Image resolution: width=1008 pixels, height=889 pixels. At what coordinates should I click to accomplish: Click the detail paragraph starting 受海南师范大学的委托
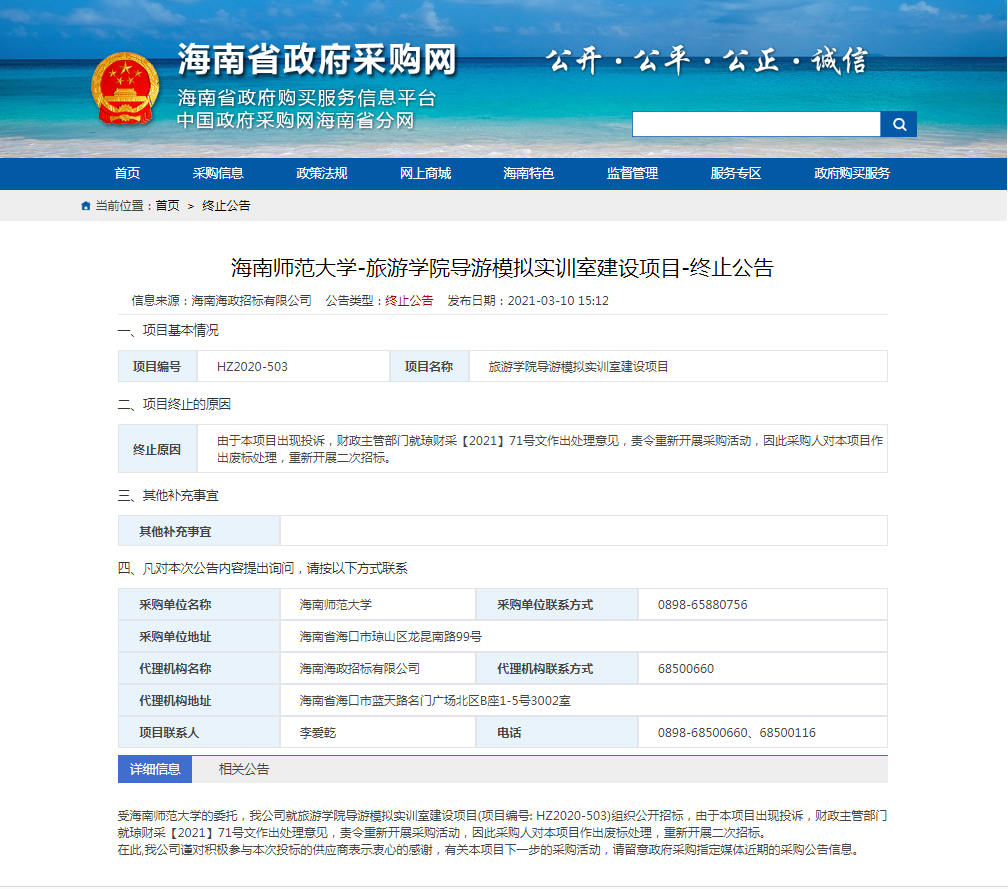pyautogui.click(x=502, y=825)
